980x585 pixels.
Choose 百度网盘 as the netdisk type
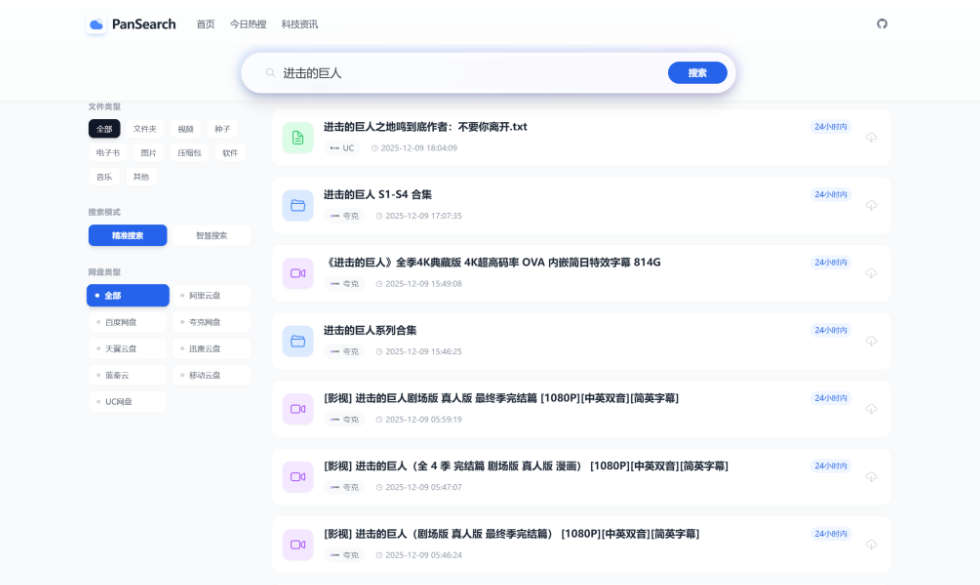[x=128, y=322]
